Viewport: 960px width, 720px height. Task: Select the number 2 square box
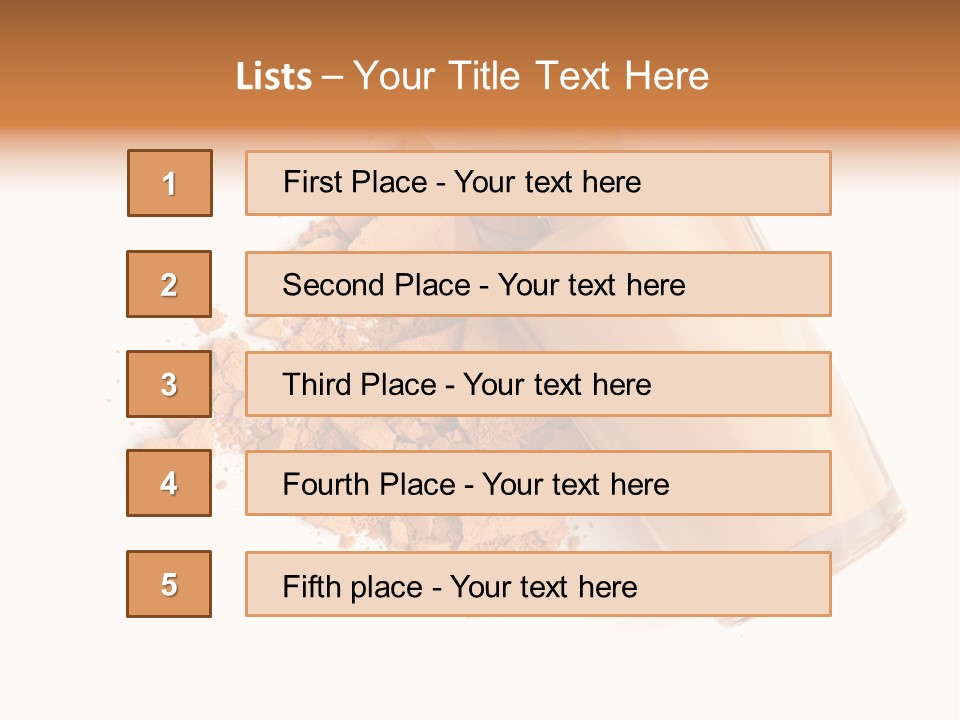[169, 284]
